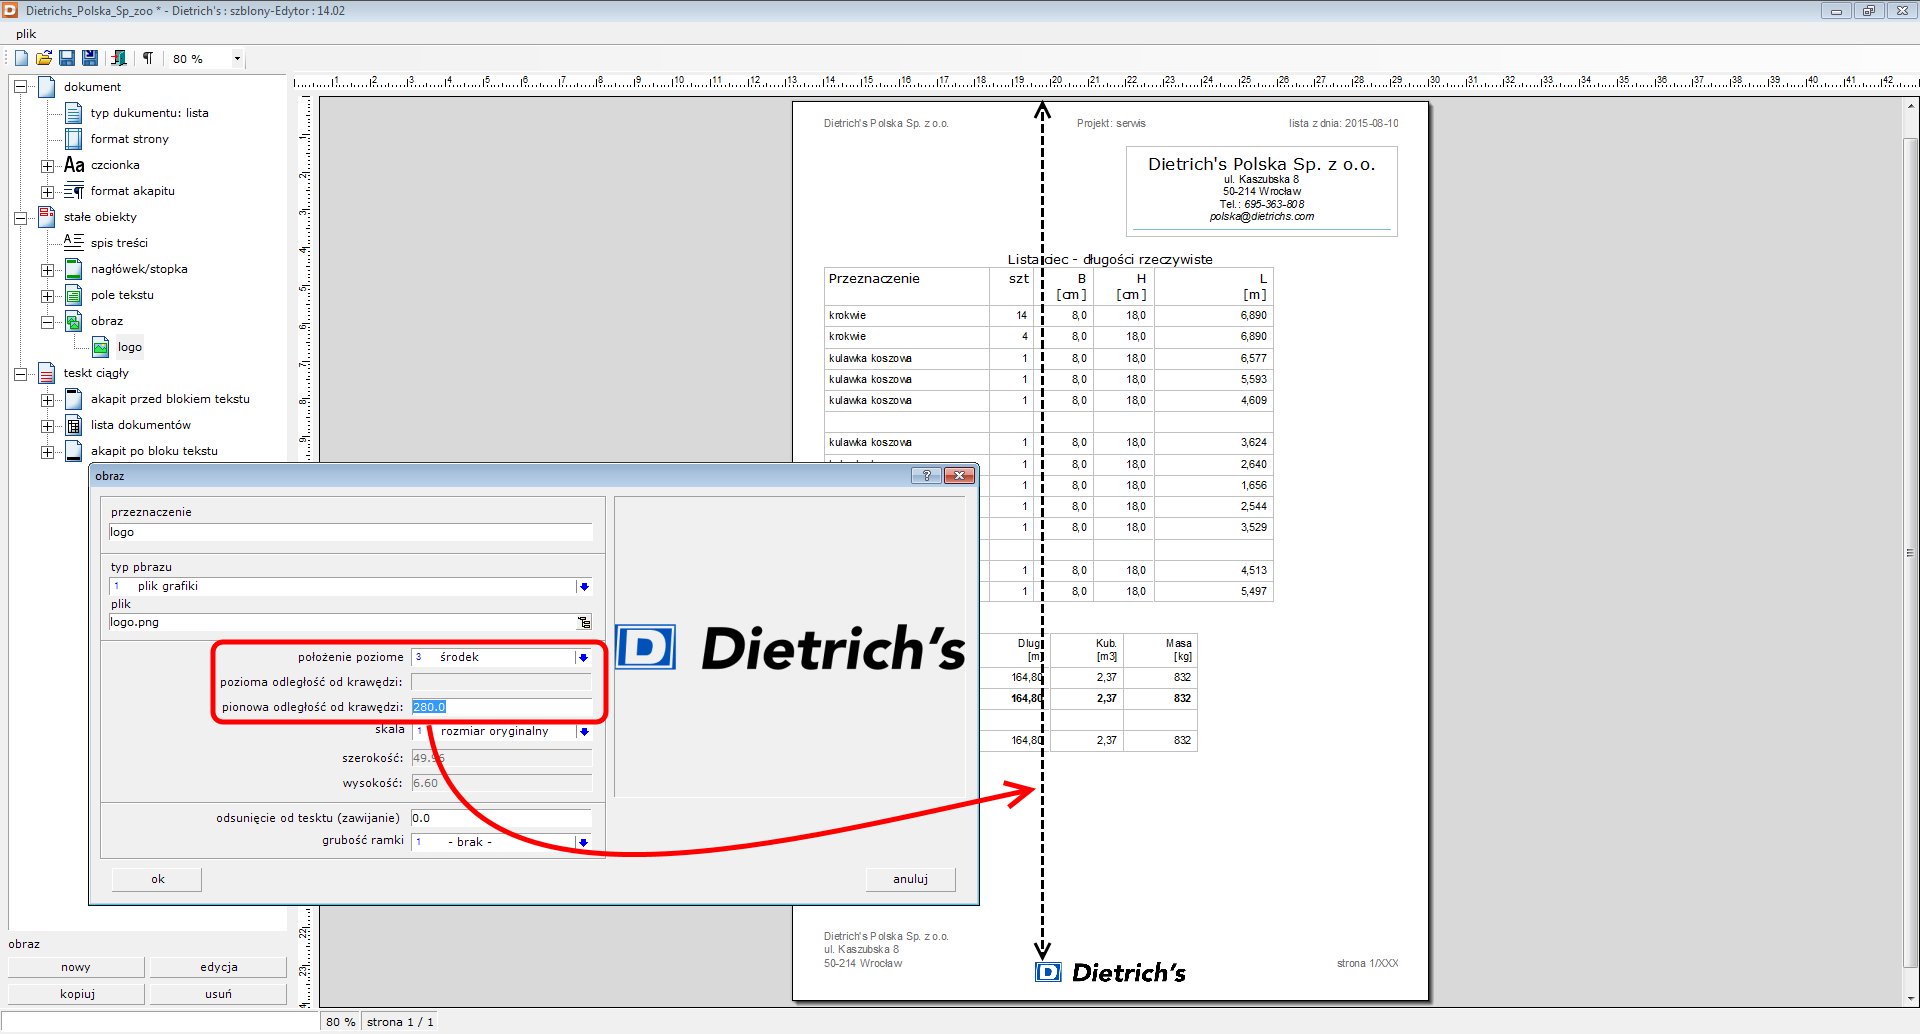The image size is (1920, 1034).
Task: Collapse the stałe obiekty tree node
Action: pyautogui.click(x=20, y=218)
